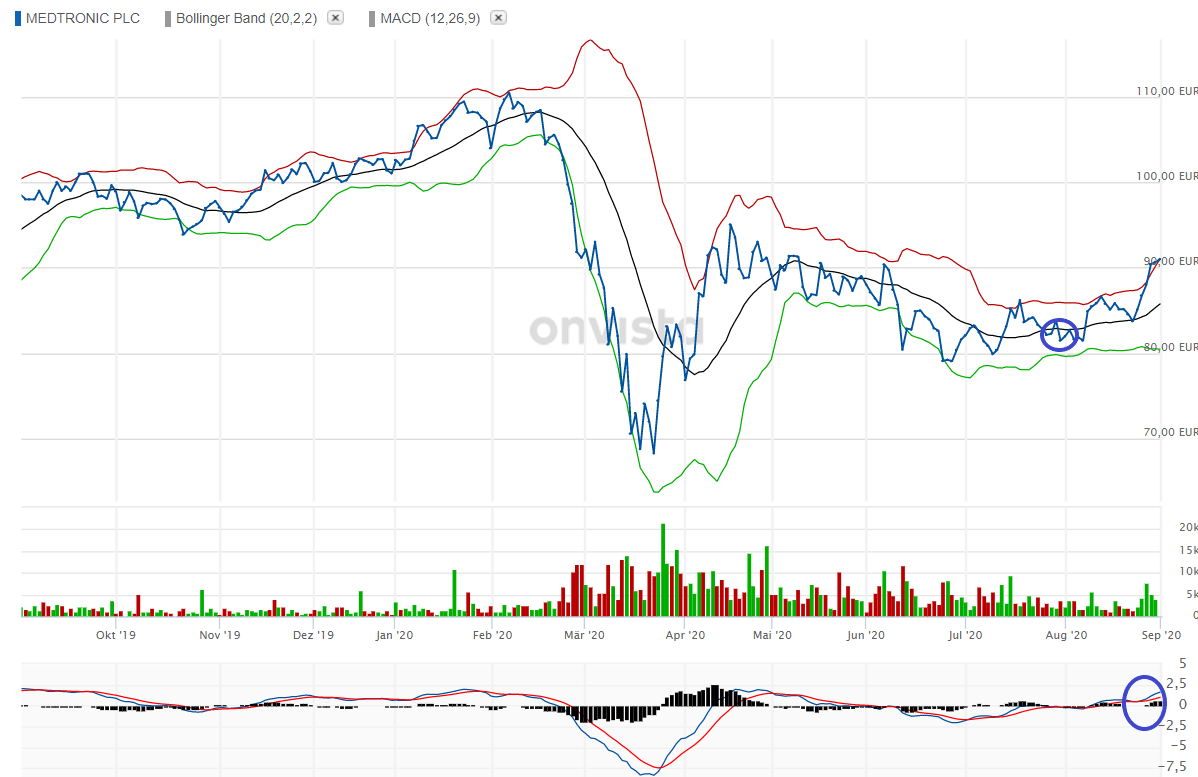Select the MEDTRONIC PLC legend label
Viewport: 1198px width, 777px height.
83,18
